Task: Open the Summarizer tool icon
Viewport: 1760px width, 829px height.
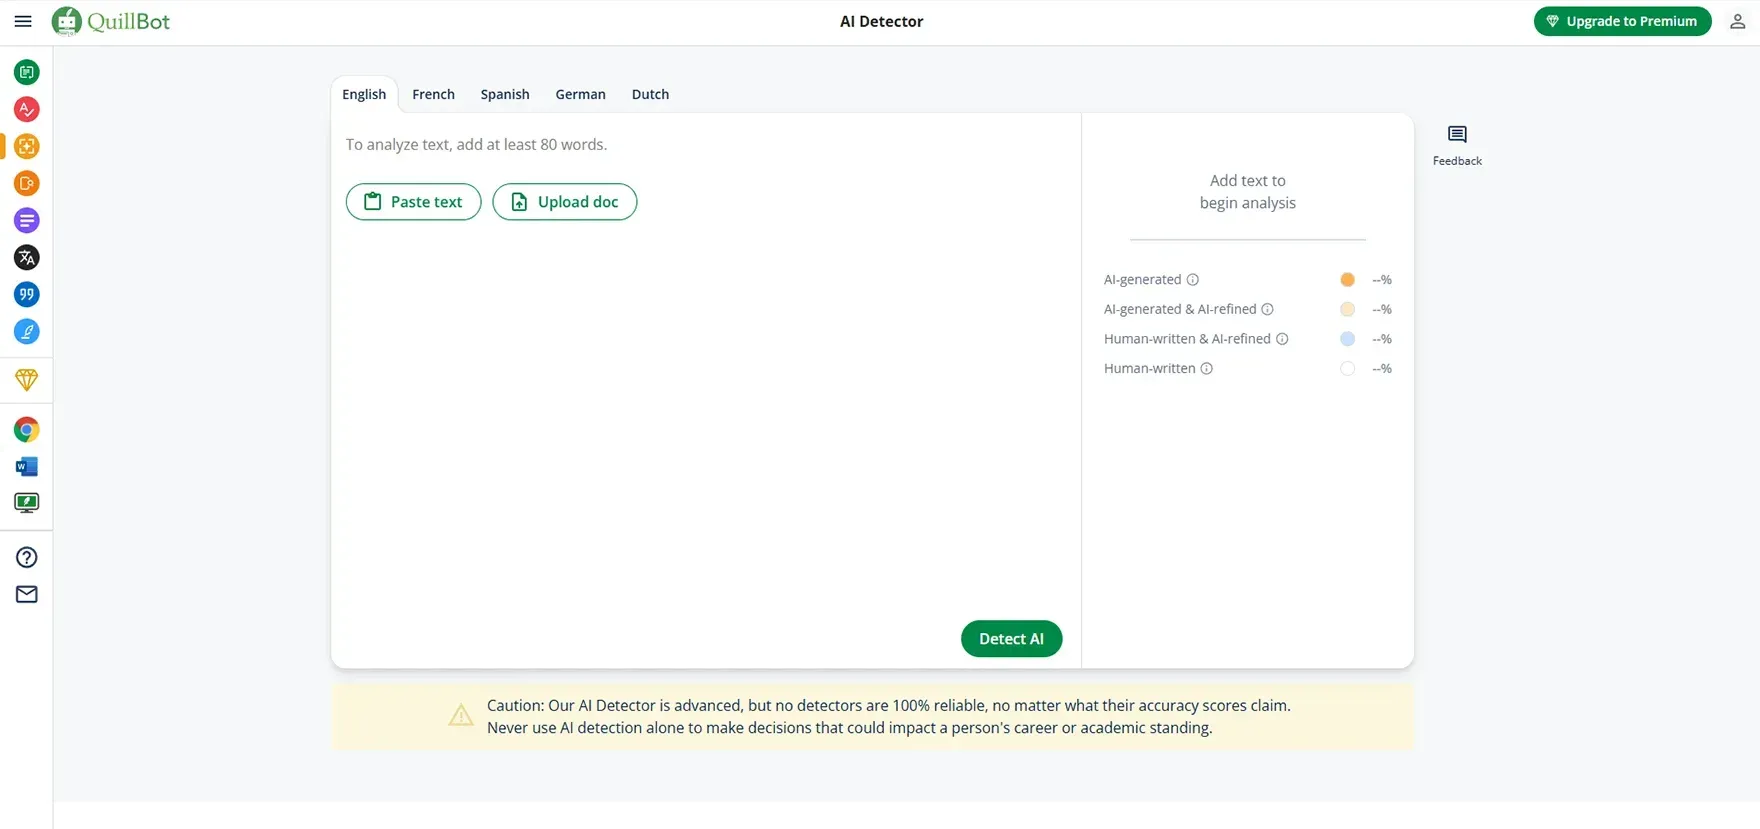Action: click(27, 220)
